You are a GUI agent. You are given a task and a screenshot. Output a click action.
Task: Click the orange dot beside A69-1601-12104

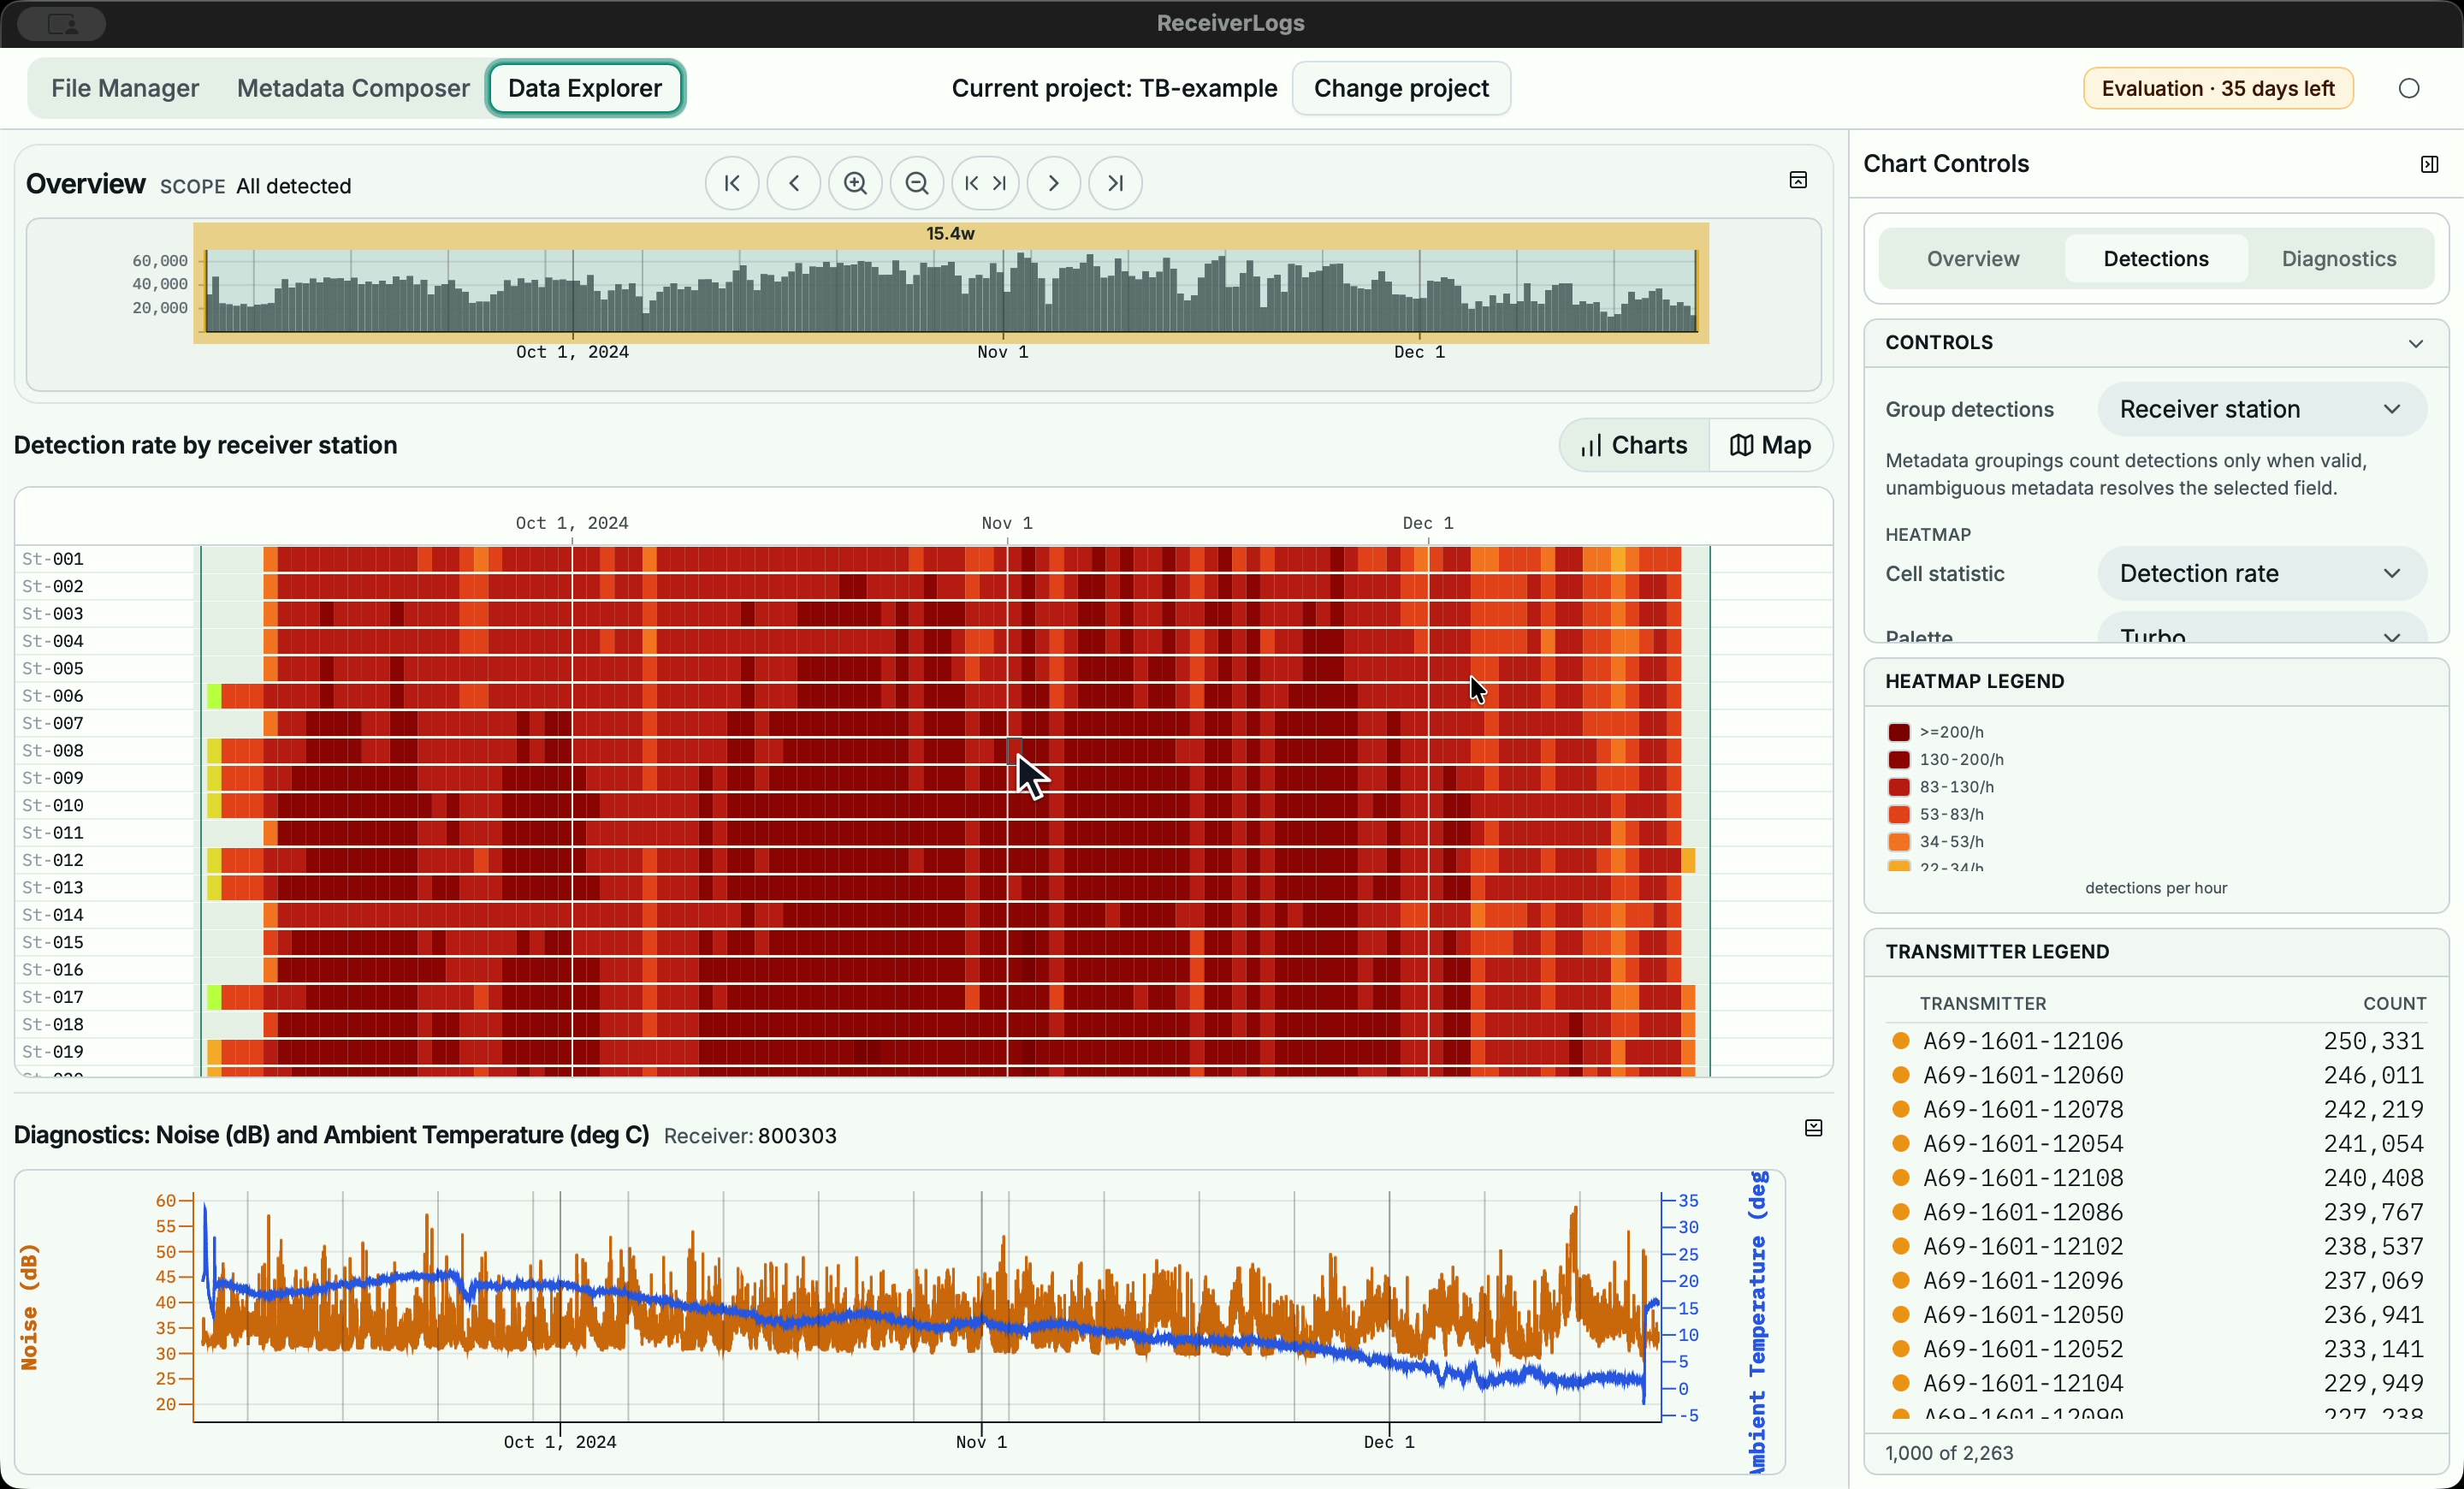(x=1901, y=1383)
